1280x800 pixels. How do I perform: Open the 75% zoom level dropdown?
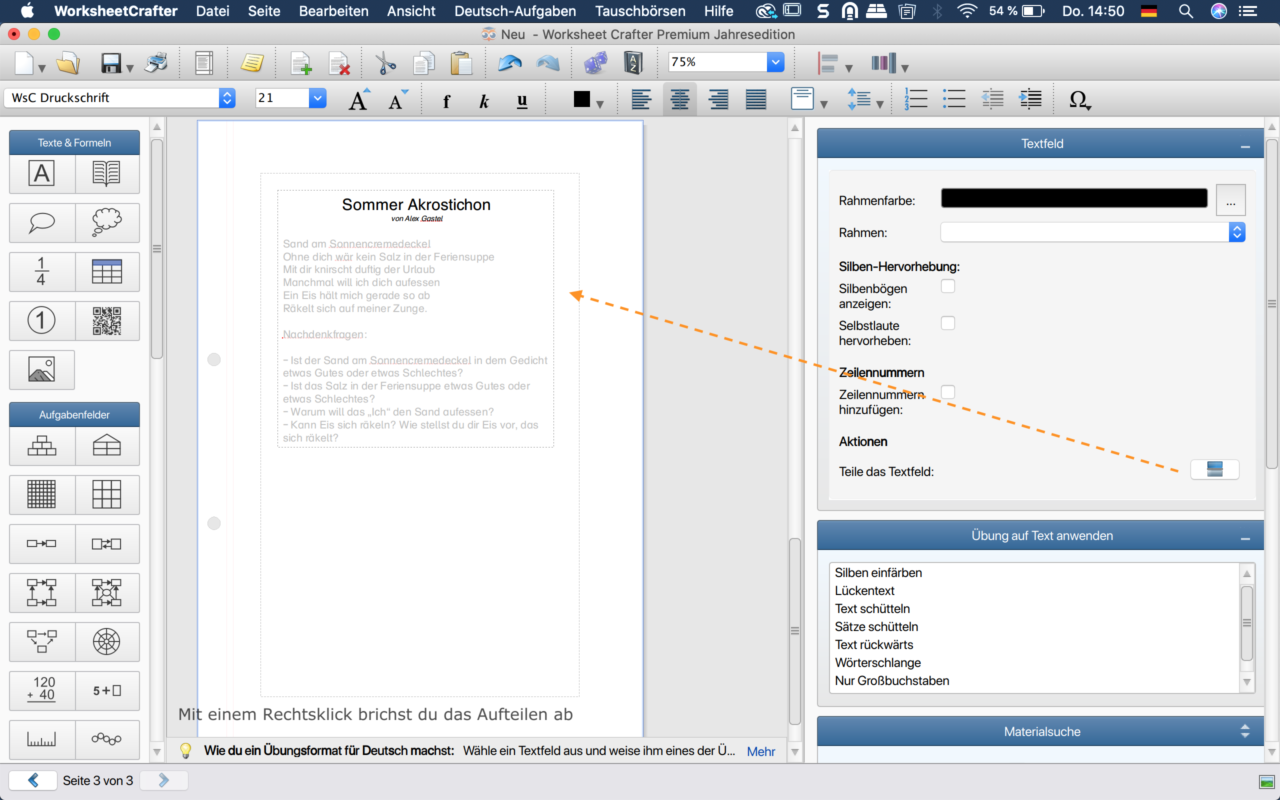776,62
